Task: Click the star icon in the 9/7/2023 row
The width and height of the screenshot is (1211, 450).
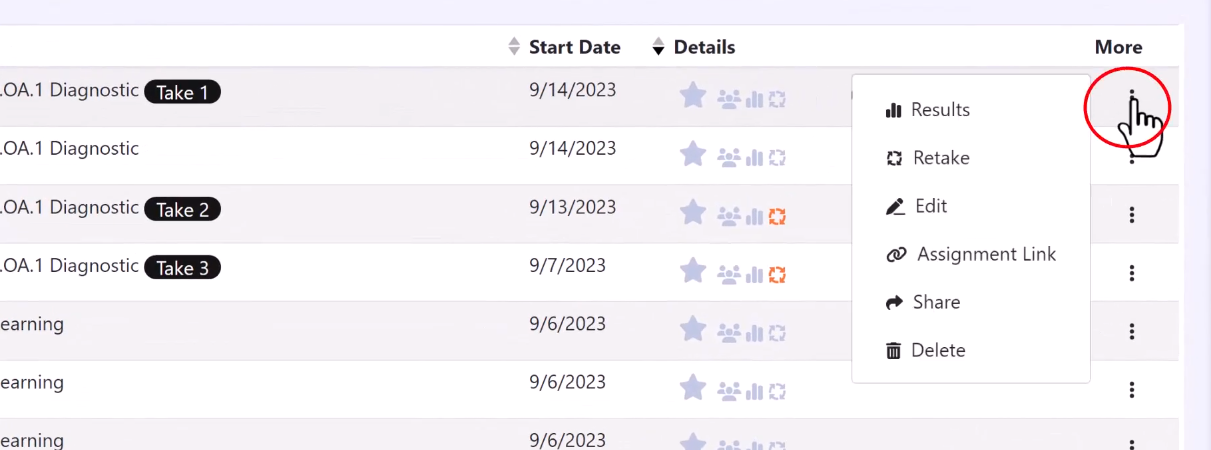Action: [693, 270]
